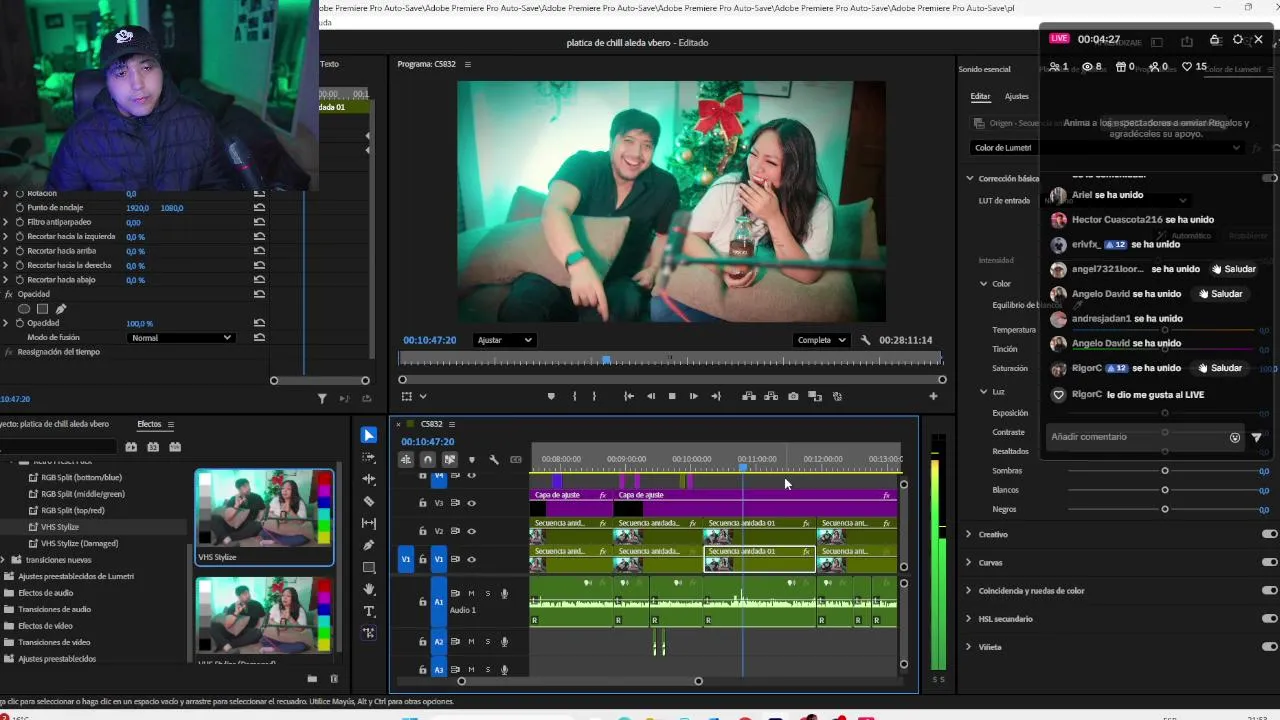This screenshot has width=1280, height=720.
Task: Click Mark Out button in program monitor
Action: [594, 396]
